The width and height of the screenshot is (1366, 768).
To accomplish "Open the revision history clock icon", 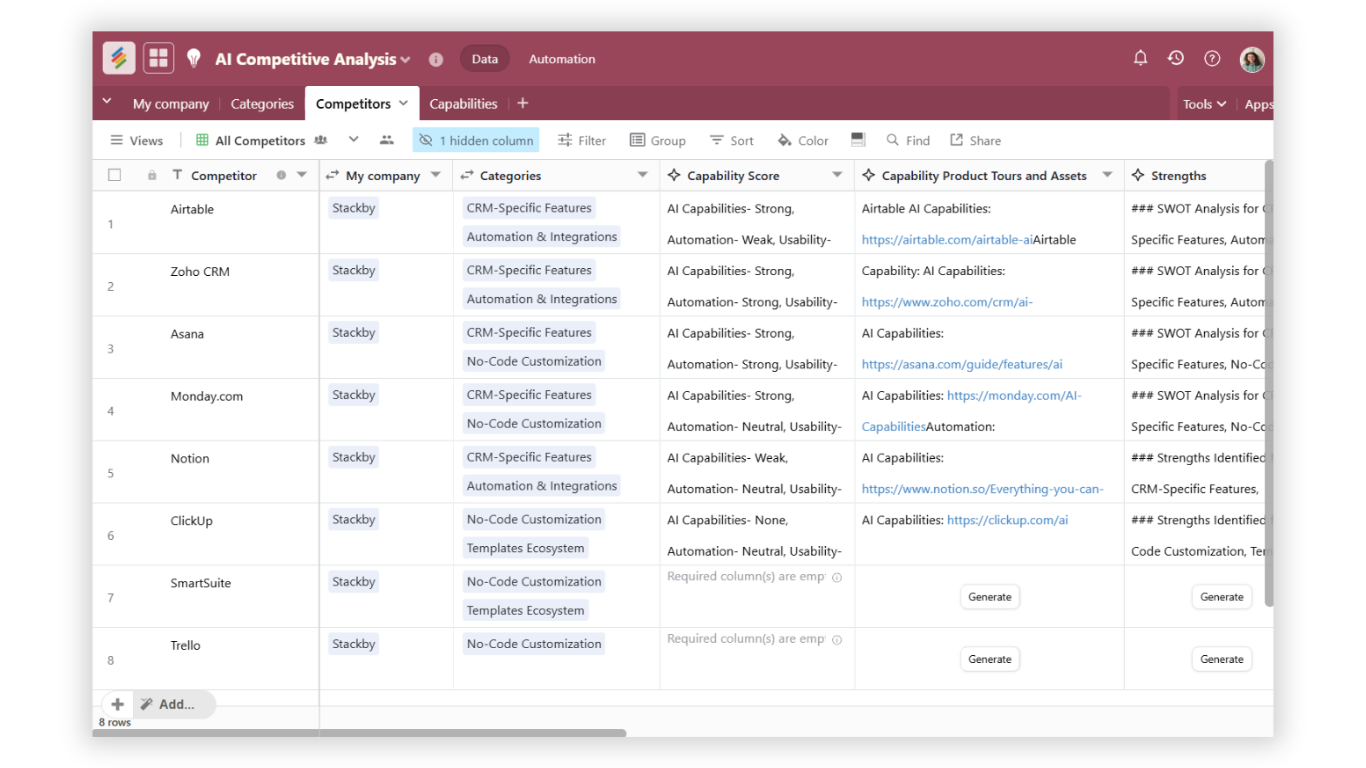I will pyautogui.click(x=1176, y=59).
